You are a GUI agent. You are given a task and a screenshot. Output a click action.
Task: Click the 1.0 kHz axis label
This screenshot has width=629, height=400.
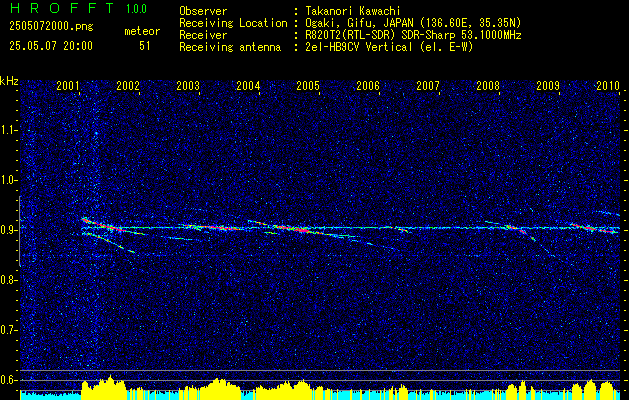click(9, 180)
